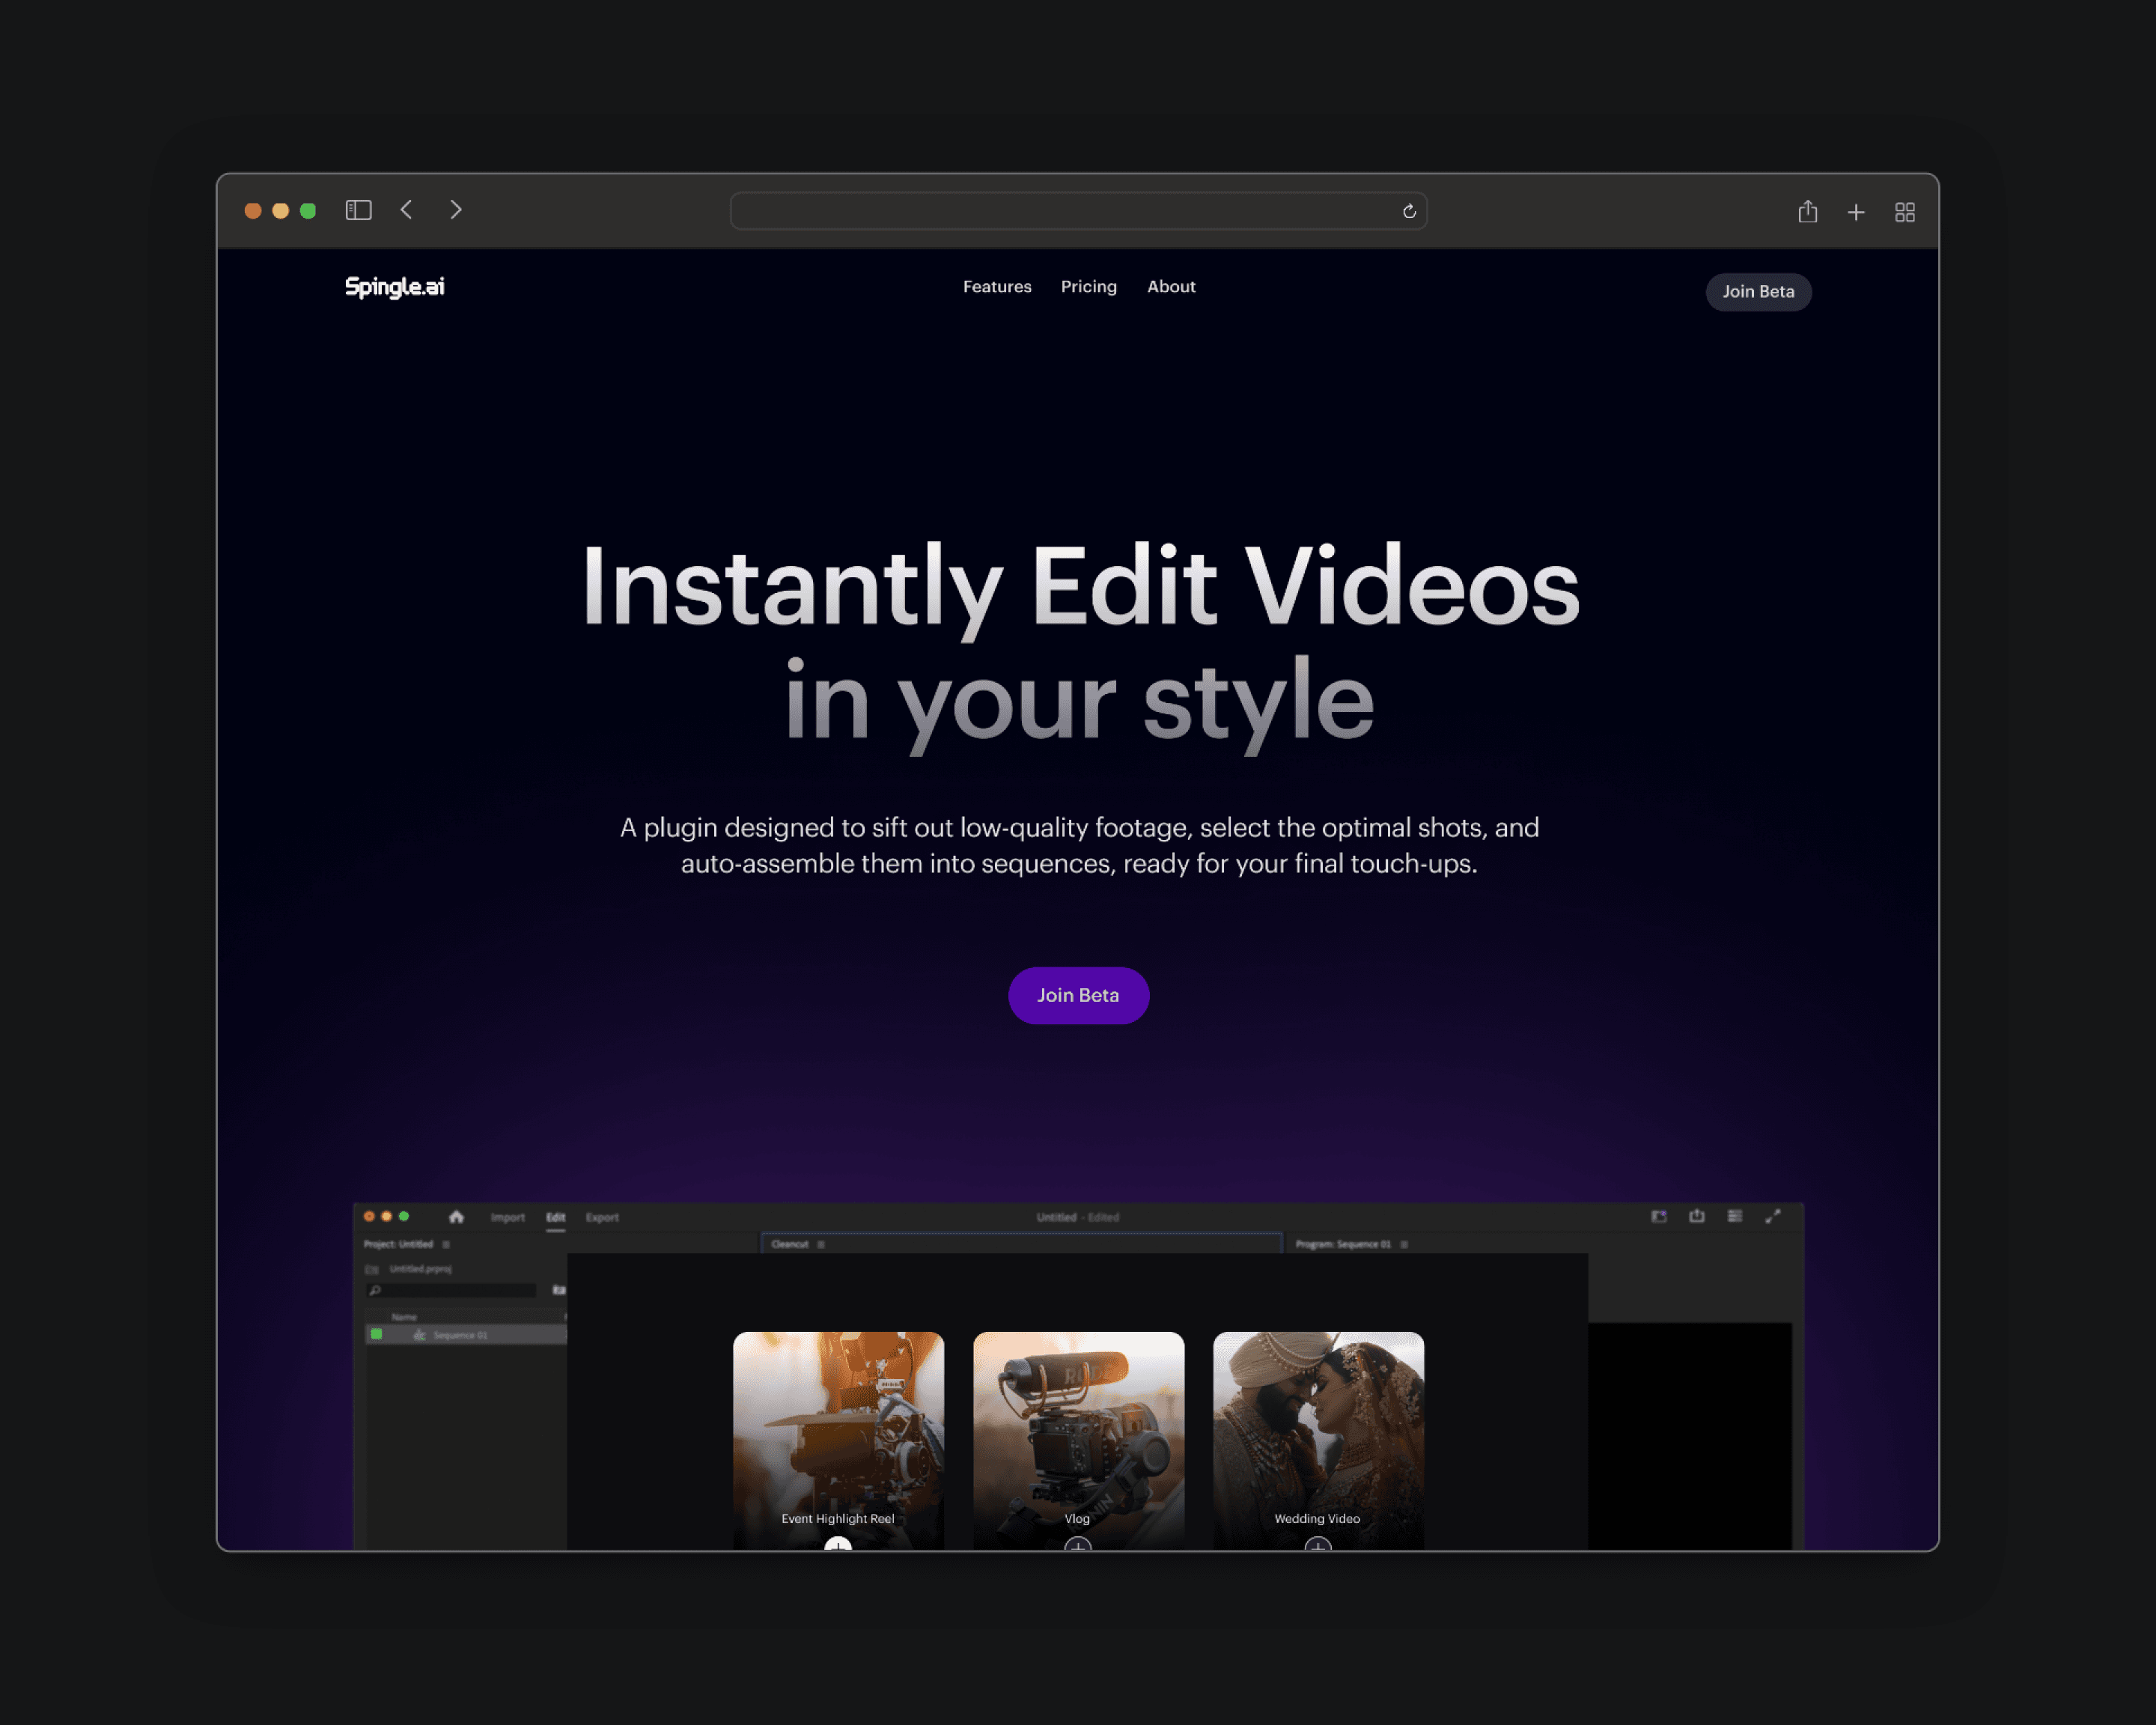Image resolution: width=2156 pixels, height=1725 pixels.
Task: Click the browser address bar
Action: [x=1078, y=211]
